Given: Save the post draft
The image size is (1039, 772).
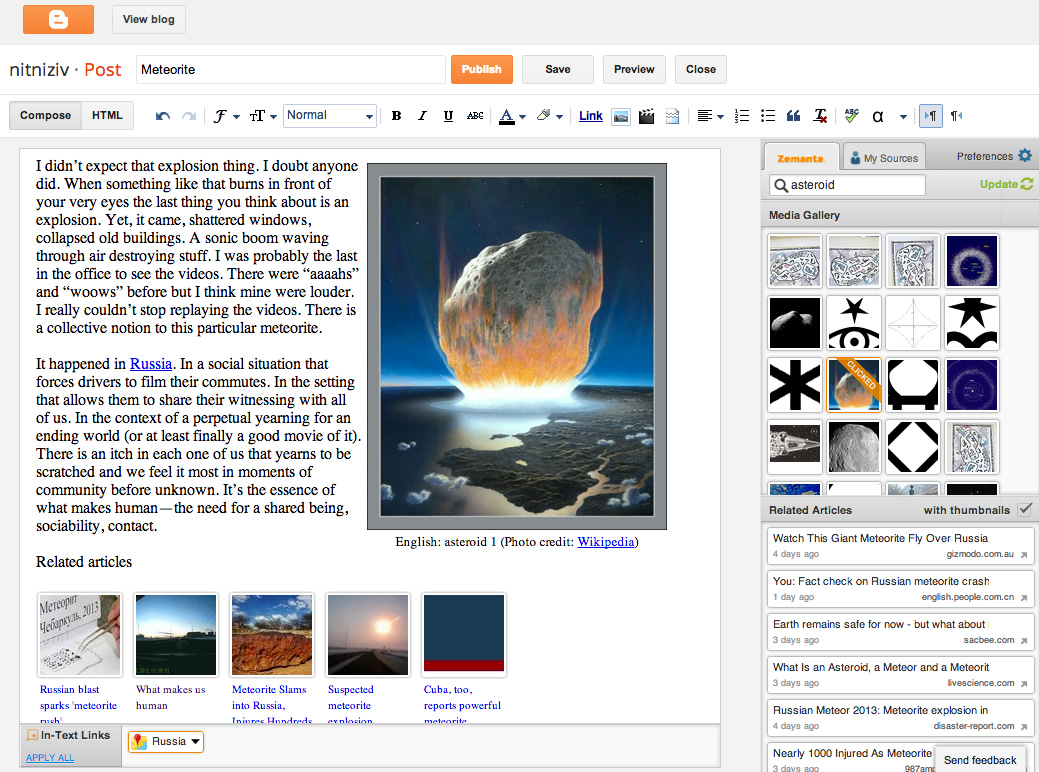Looking at the screenshot, I should [558, 69].
